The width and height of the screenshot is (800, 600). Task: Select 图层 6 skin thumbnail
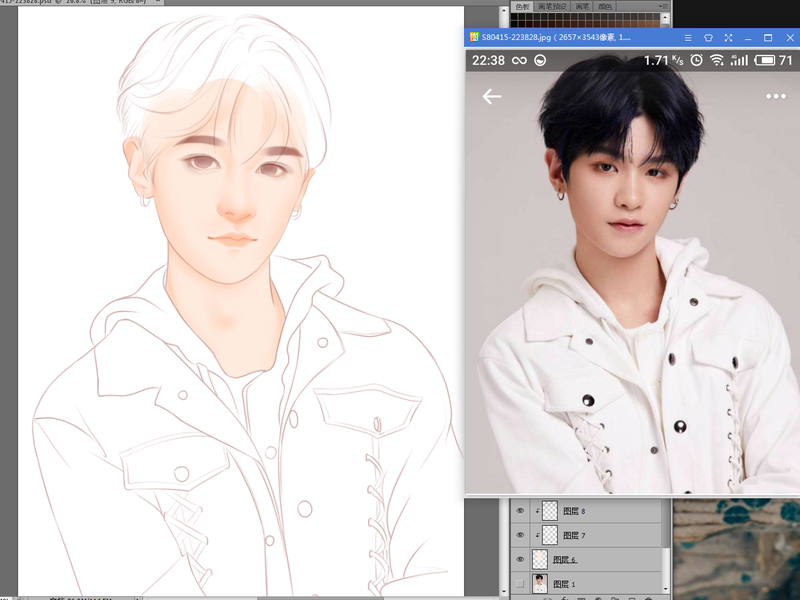[540, 559]
